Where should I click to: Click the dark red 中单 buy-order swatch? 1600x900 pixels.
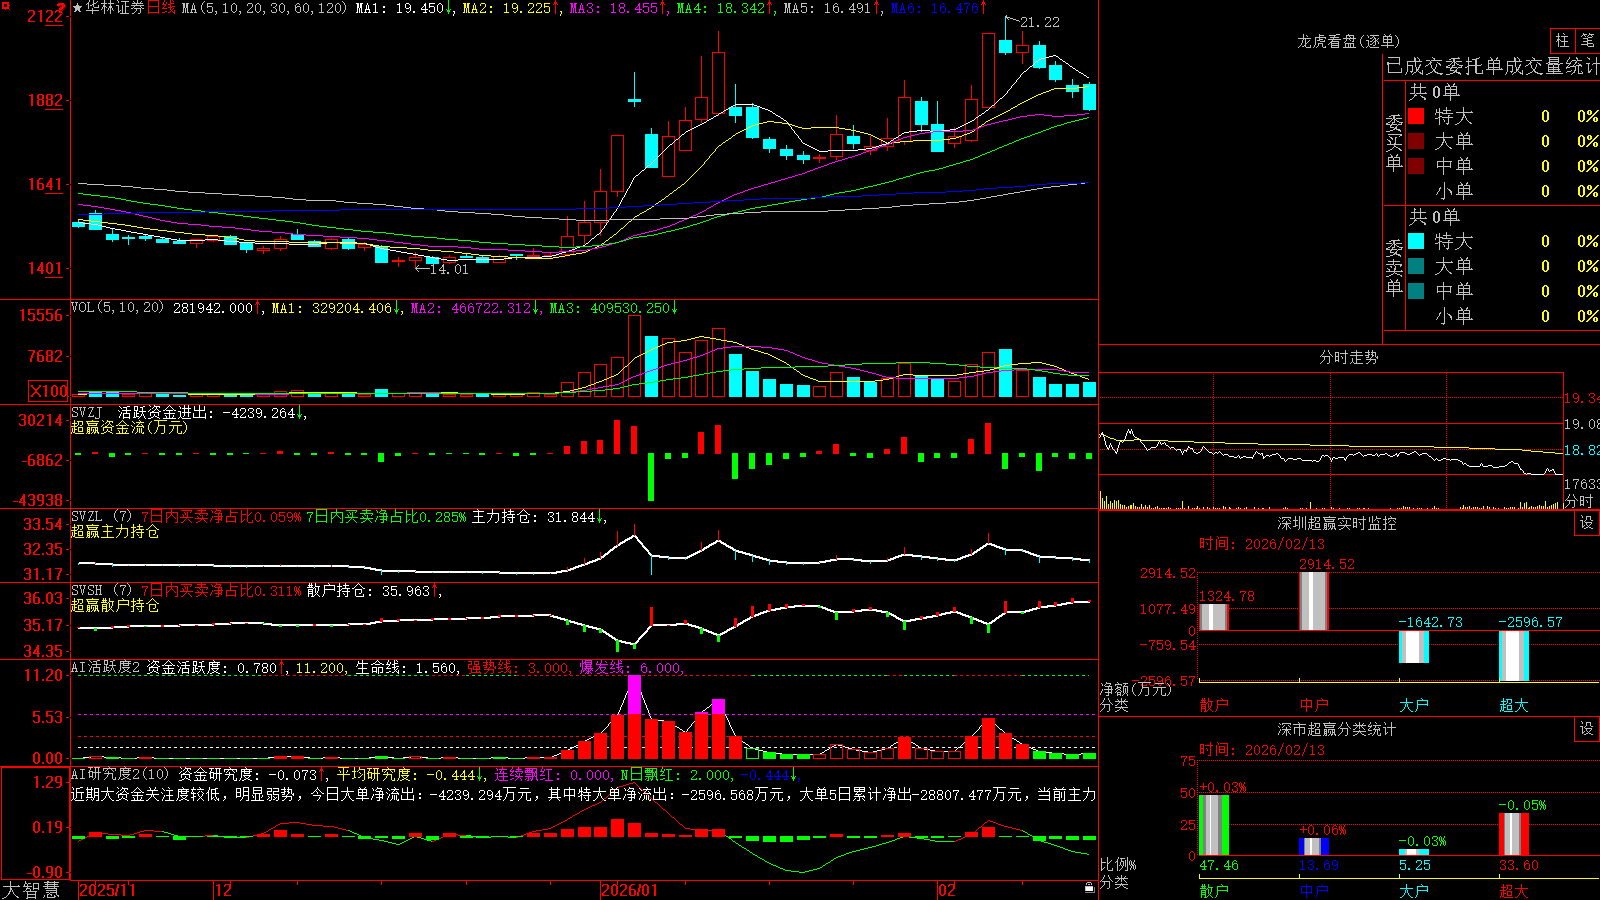[x=1416, y=165]
